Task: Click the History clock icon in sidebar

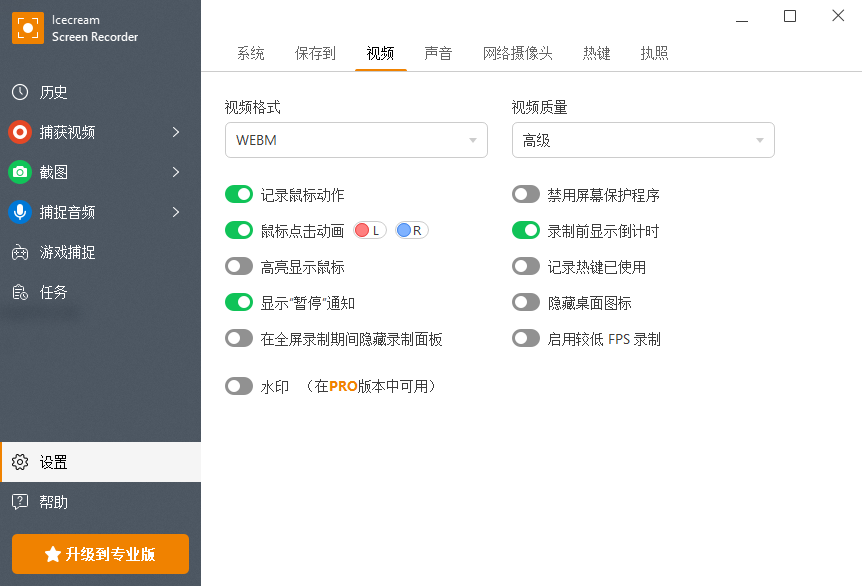Action: click(20, 92)
